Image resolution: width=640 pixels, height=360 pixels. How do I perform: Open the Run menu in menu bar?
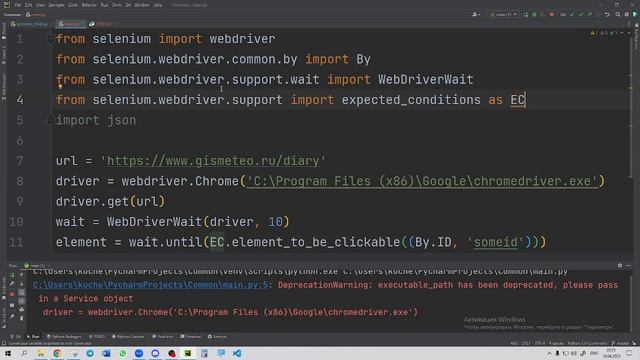click(x=104, y=5)
